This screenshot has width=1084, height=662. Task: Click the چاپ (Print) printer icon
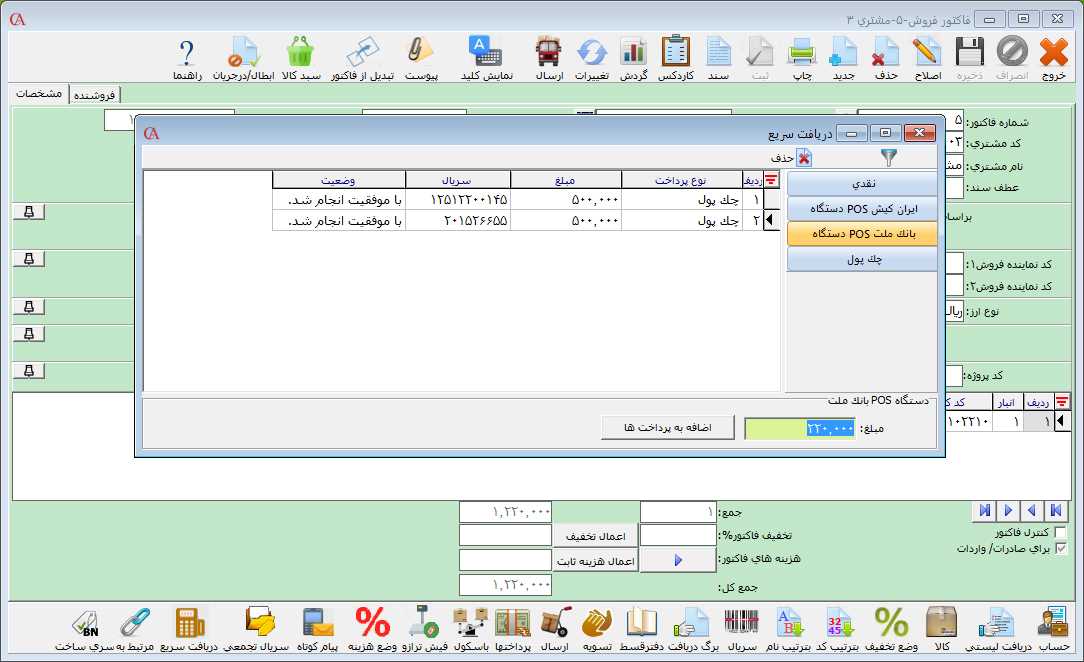click(x=802, y=57)
